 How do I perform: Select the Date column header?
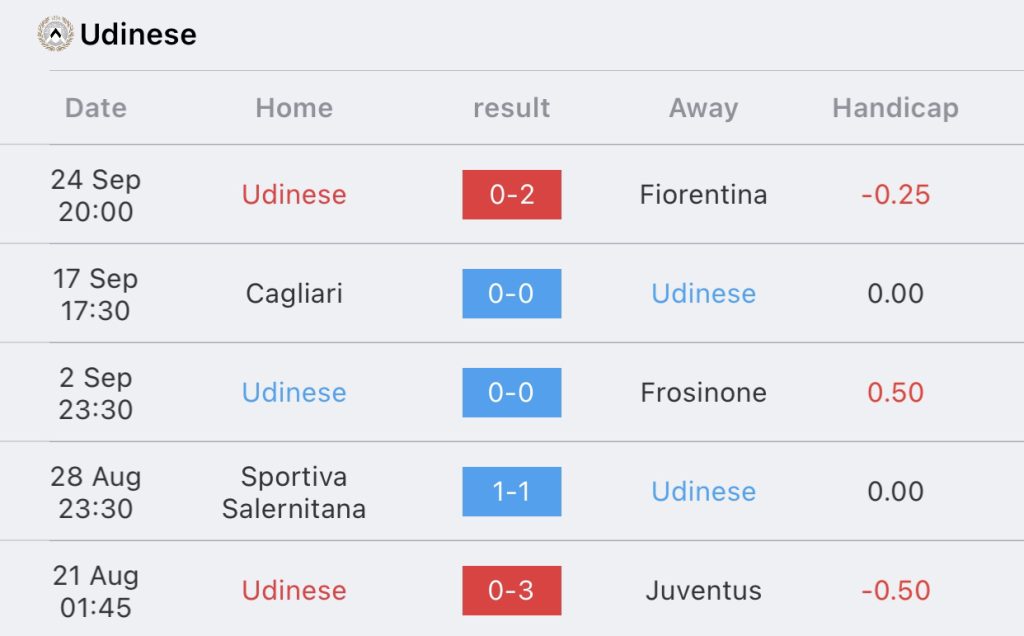coord(96,108)
